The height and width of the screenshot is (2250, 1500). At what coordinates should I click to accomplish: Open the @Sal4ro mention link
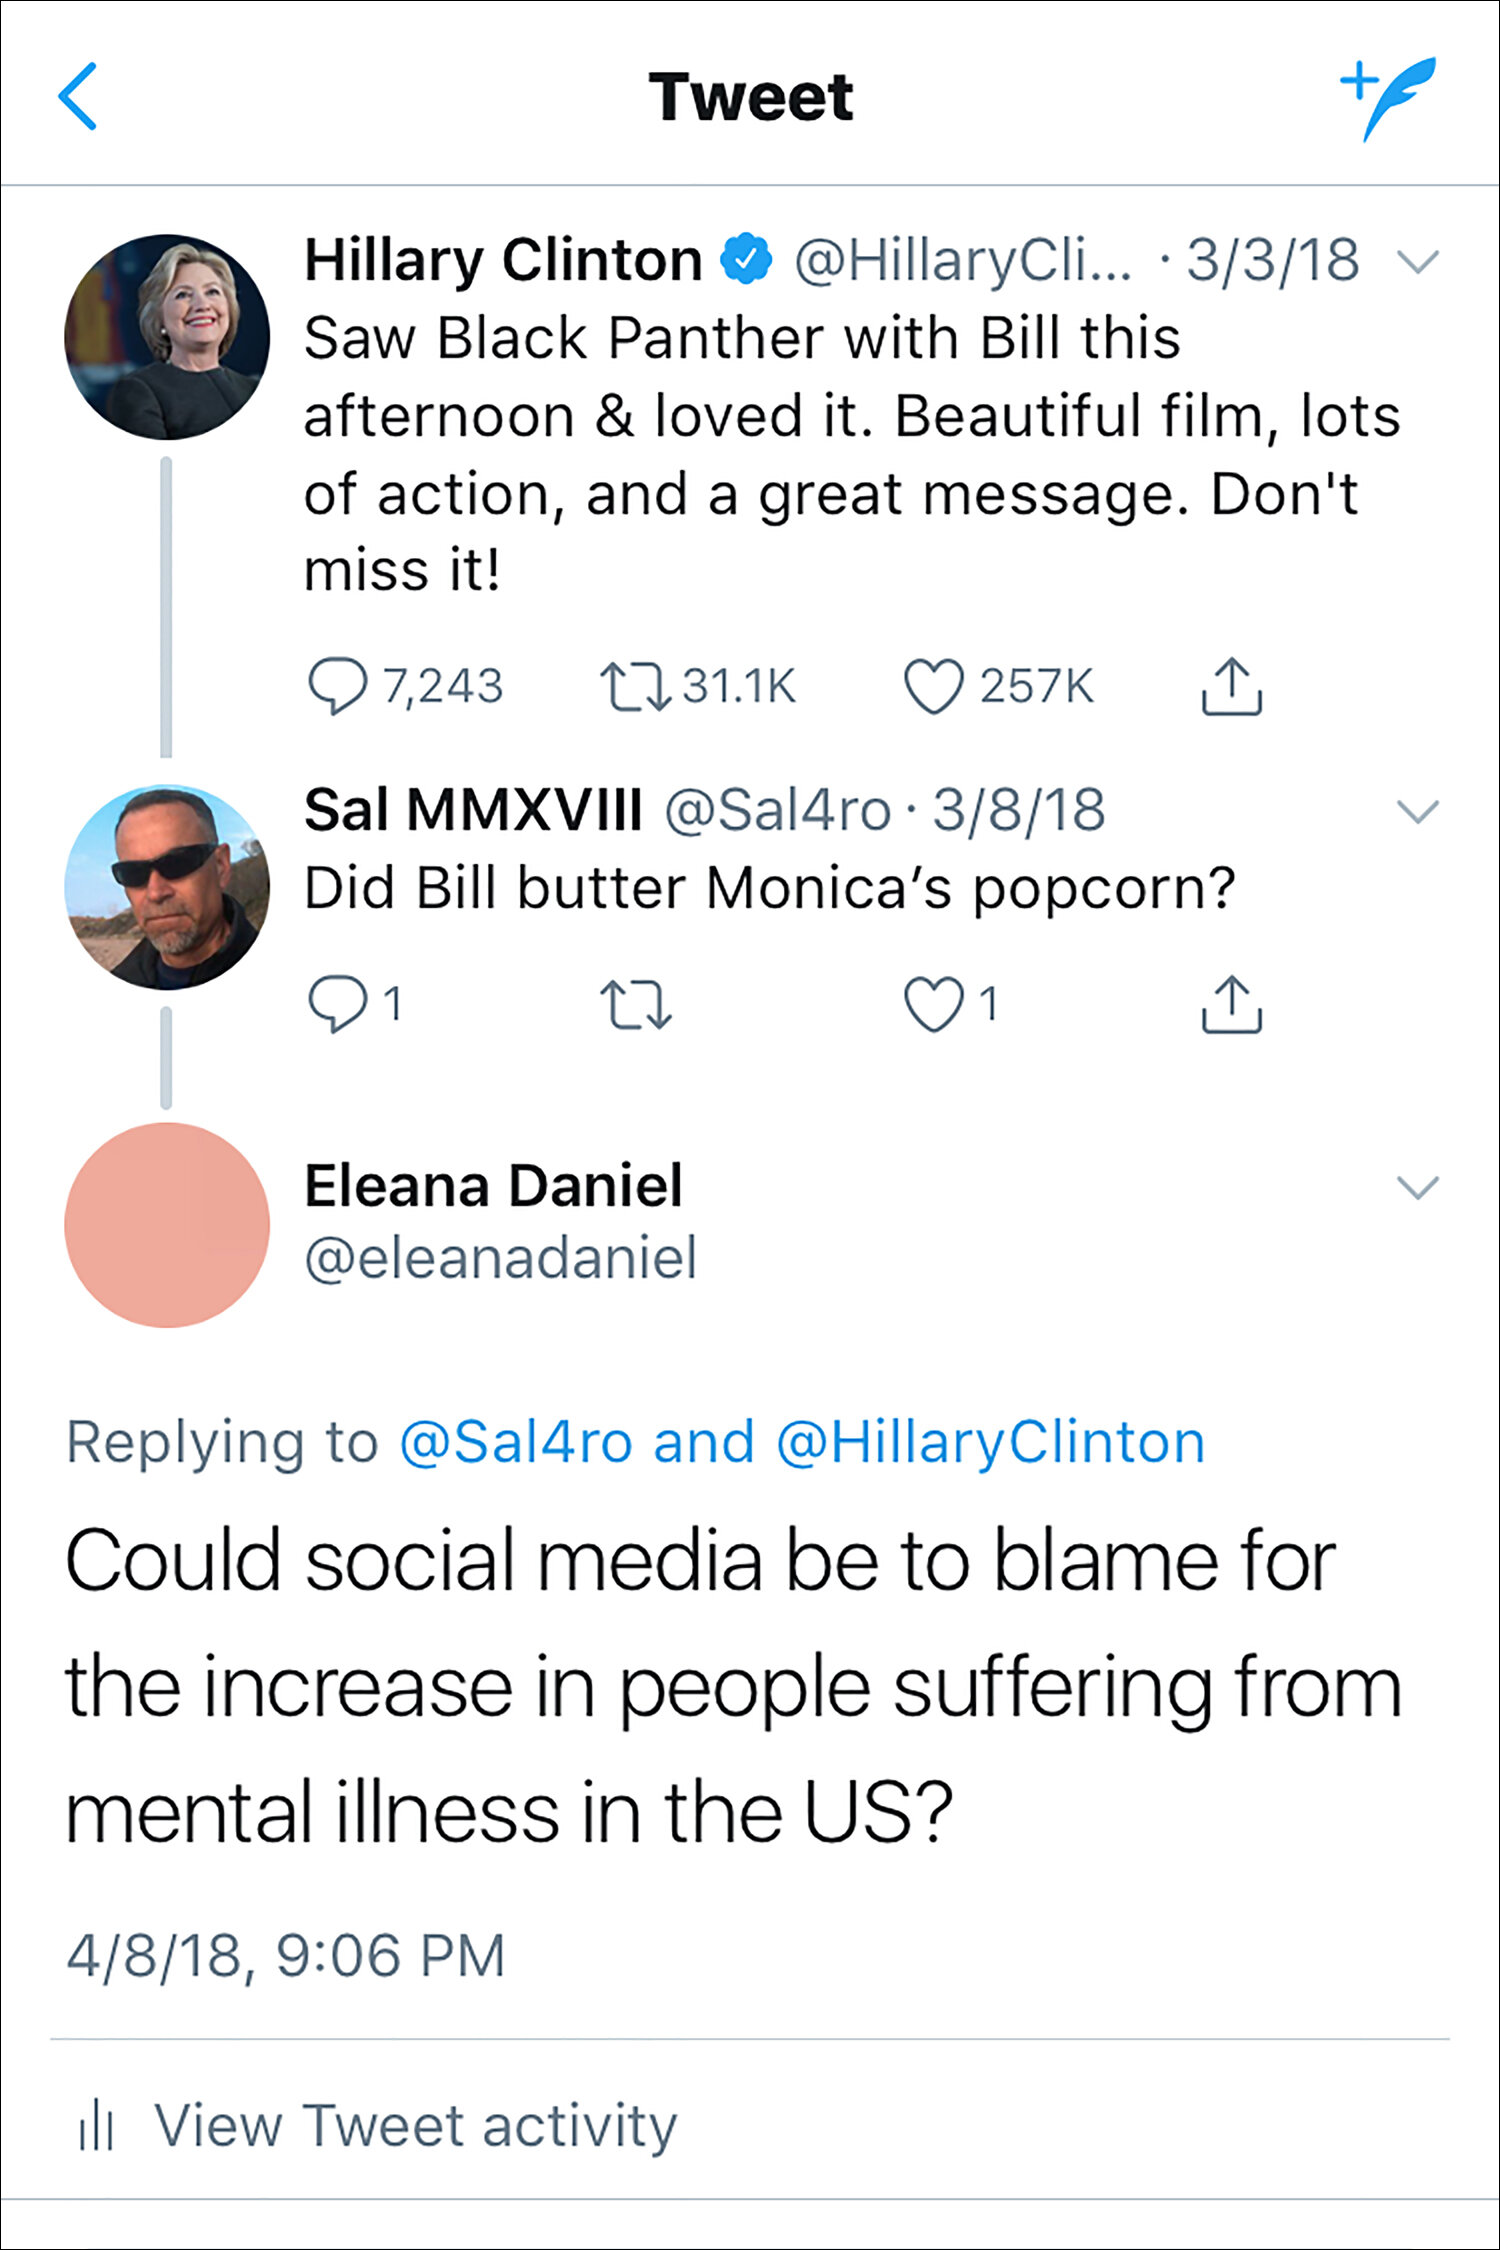[516, 1442]
